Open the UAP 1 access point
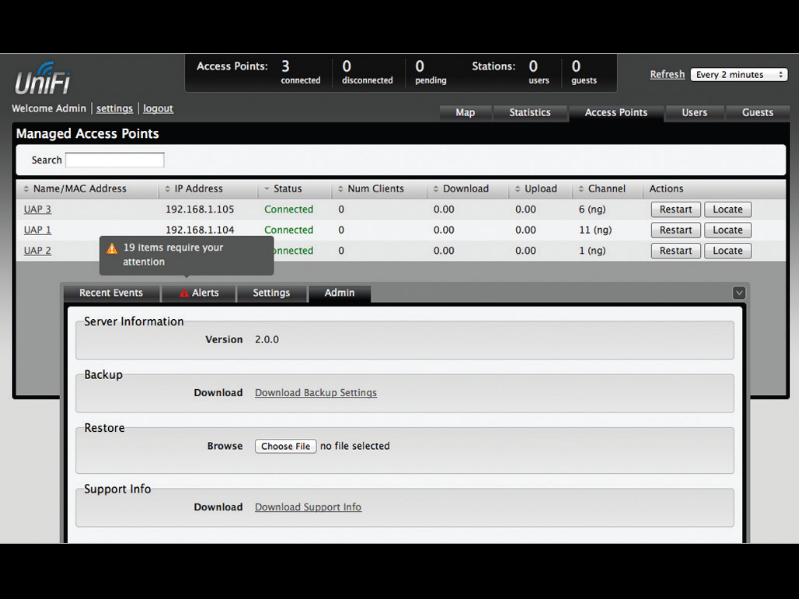Image resolution: width=800 pixels, height=600 pixels. 37,230
